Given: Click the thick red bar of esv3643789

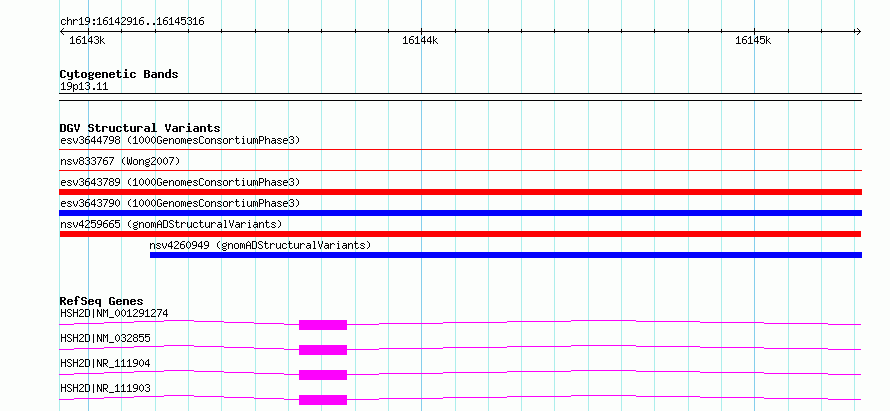Looking at the screenshot, I should [x=460, y=192].
